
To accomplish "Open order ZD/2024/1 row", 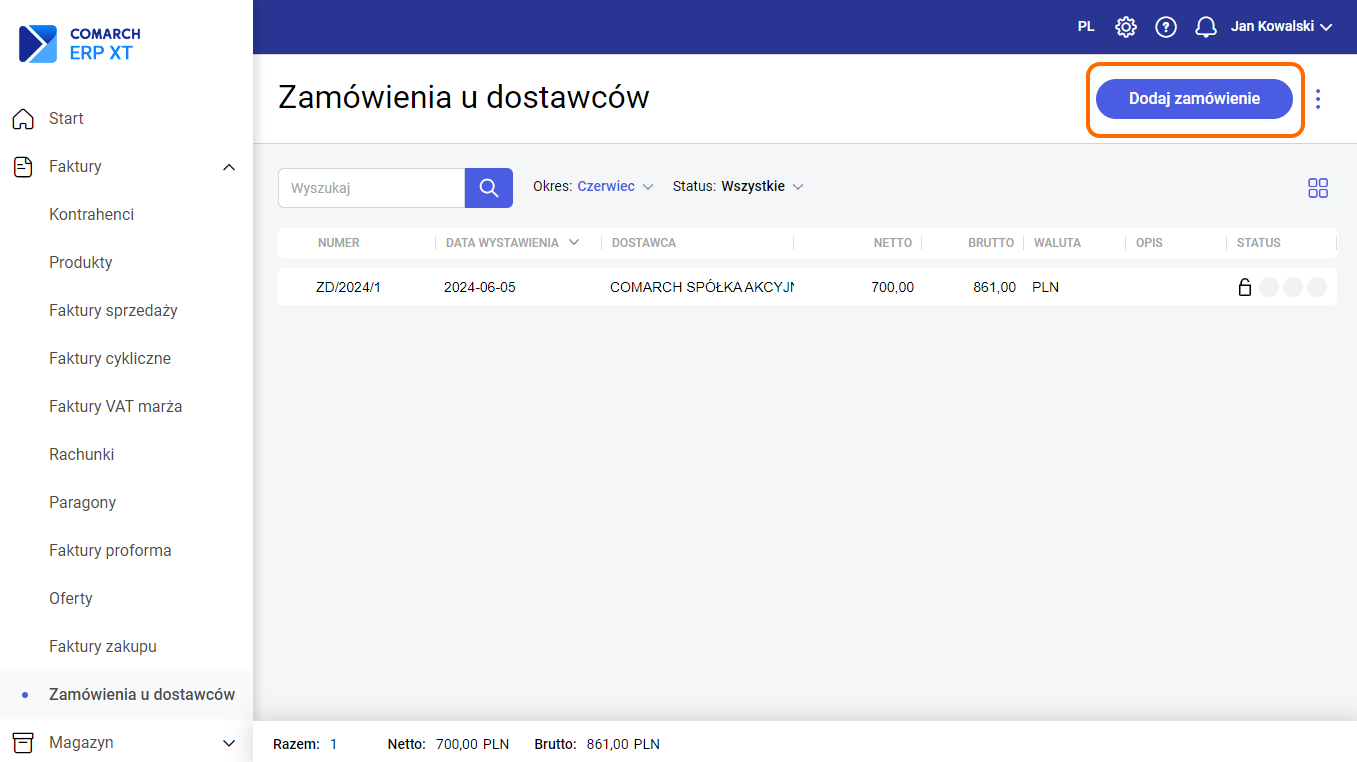I will tap(348, 287).
